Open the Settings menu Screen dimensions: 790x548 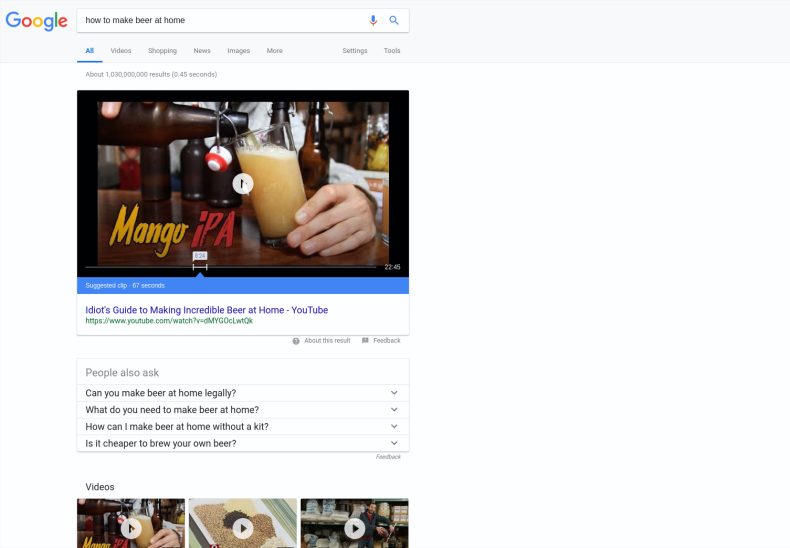click(355, 51)
